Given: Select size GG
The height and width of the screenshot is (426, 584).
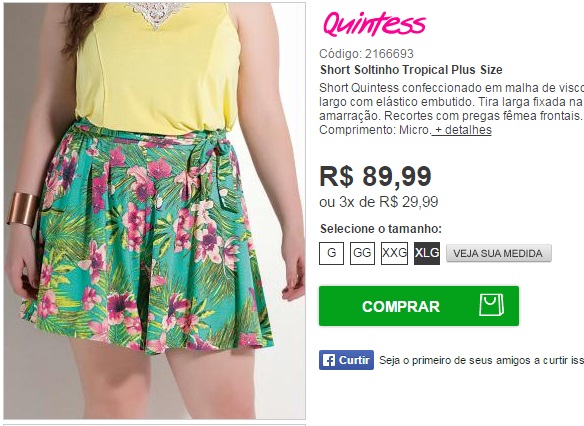Looking at the screenshot, I should click(362, 253).
